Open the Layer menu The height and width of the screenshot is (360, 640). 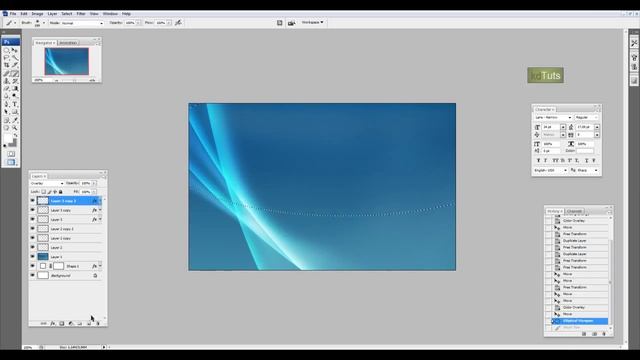click(x=52, y=14)
